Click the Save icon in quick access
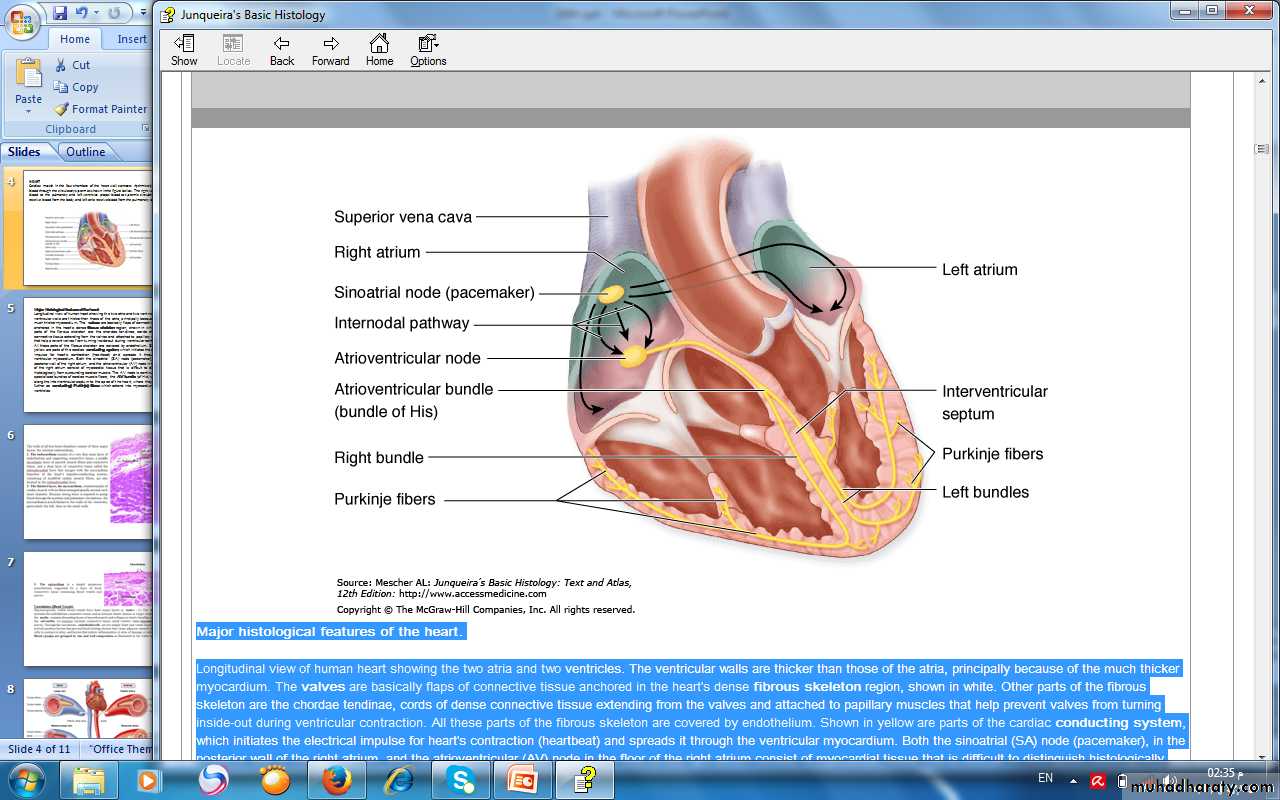This screenshot has width=1280, height=800. [x=60, y=13]
